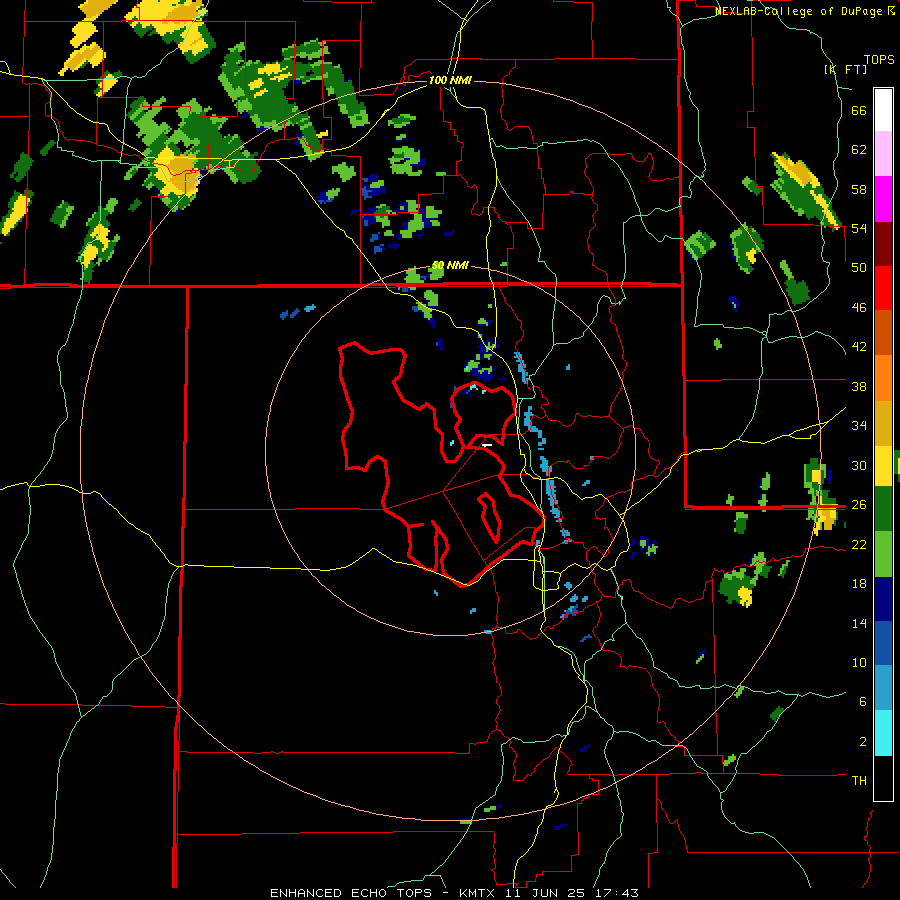900x900 pixels.
Task: Click the 46 scale label
Action: pos(859,308)
